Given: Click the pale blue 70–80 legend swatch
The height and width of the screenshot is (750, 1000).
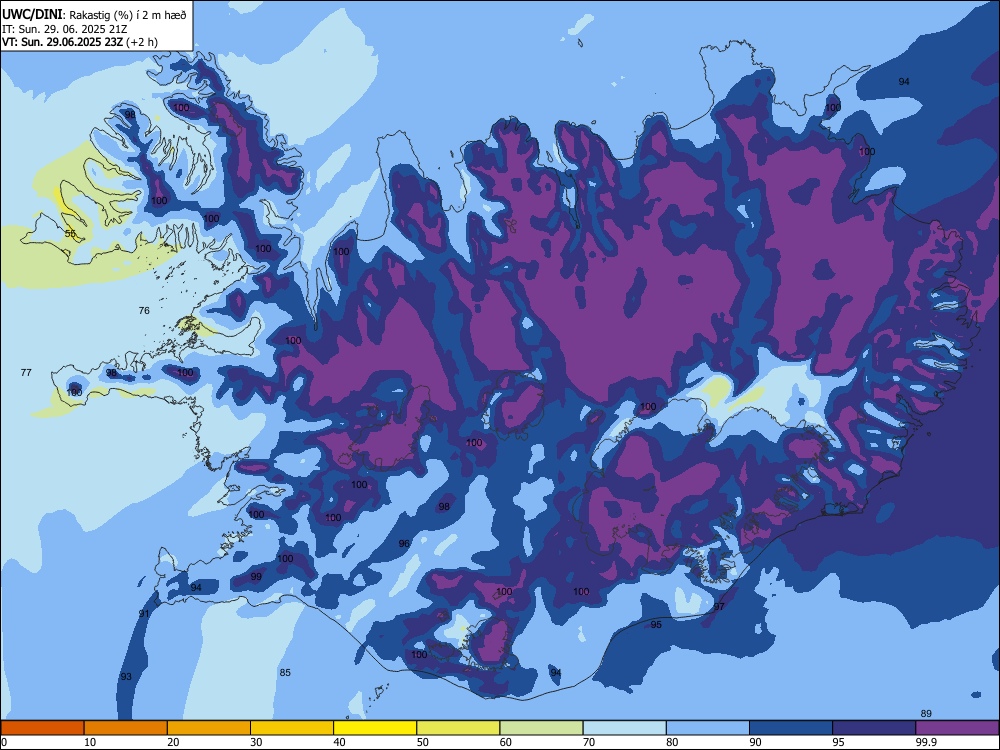Looking at the screenshot, I should point(624,728).
